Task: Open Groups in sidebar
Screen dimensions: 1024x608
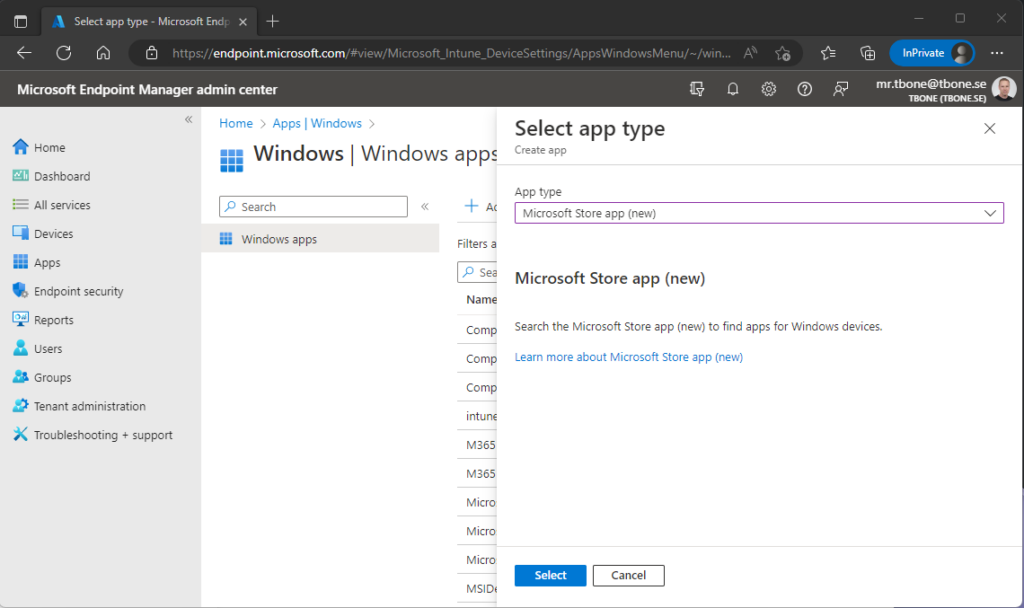Action: pos(42,377)
